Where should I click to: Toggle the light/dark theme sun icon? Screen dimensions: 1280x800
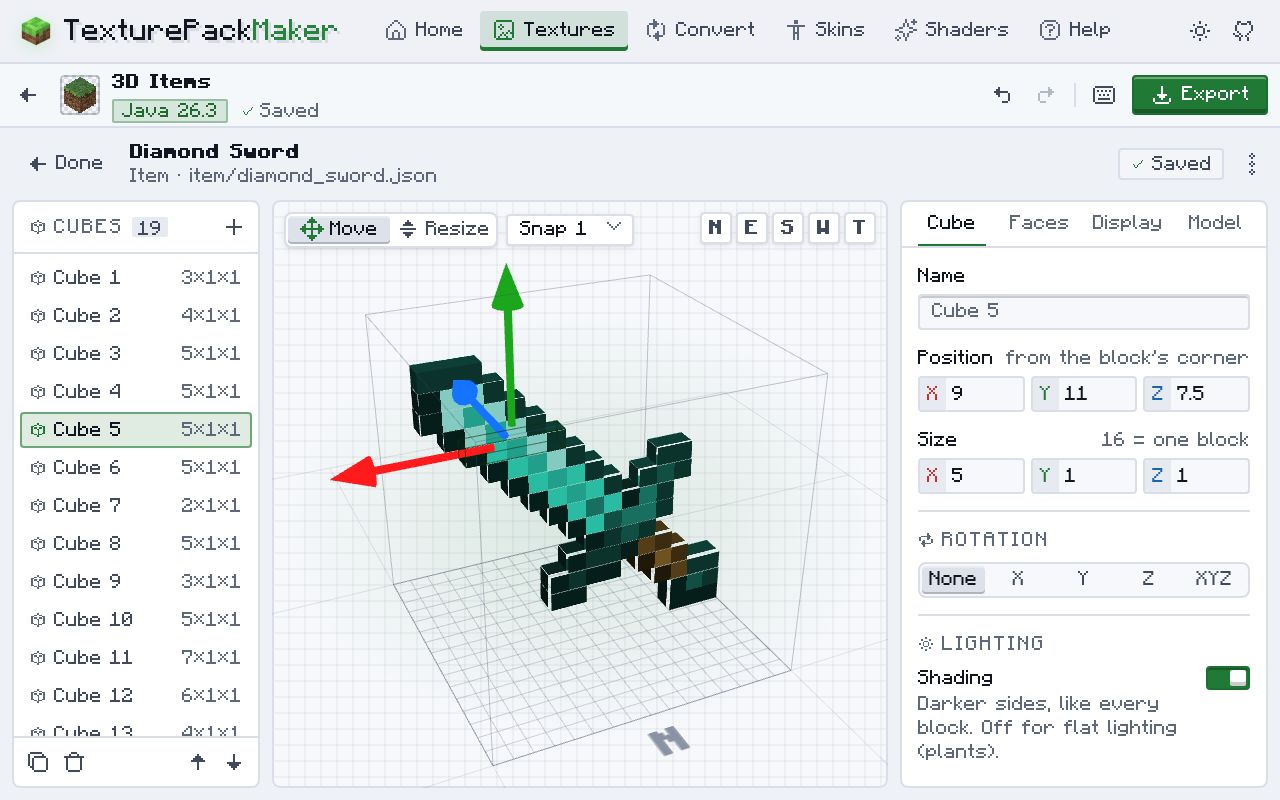coord(1200,31)
